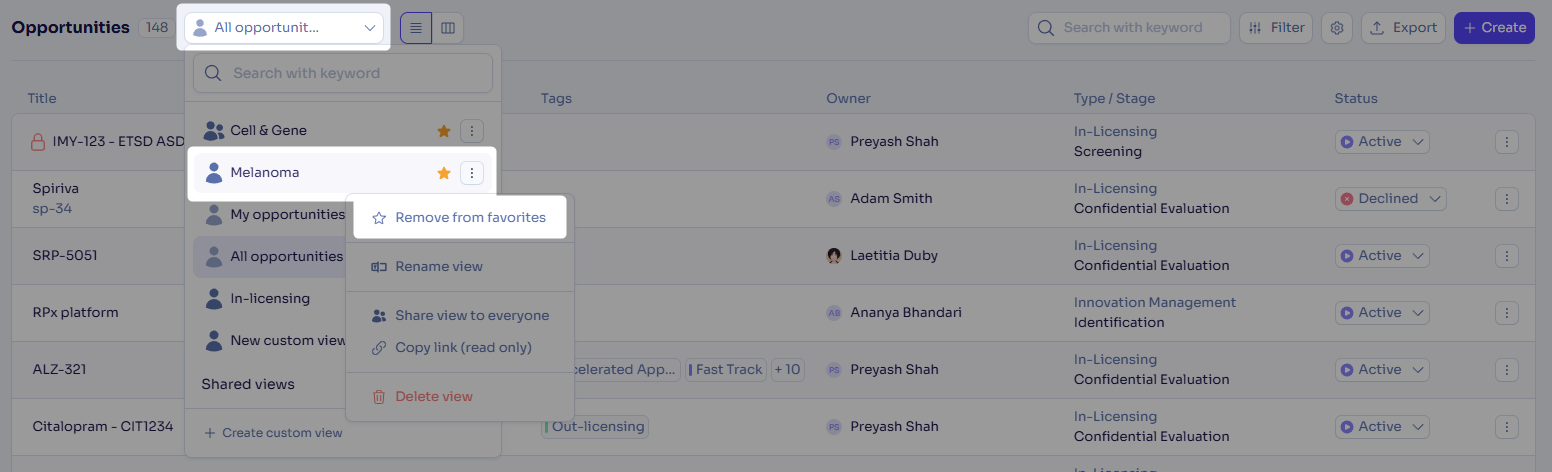Click the gold star beside Cell & Gene
Viewport: 1552px width, 472px height.
[x=444, y=131]
